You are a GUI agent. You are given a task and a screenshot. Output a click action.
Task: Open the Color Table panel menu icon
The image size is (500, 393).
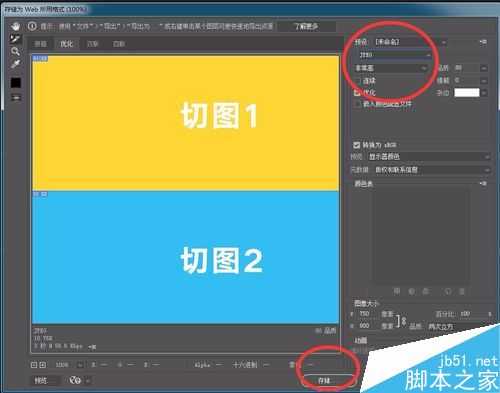483,184
